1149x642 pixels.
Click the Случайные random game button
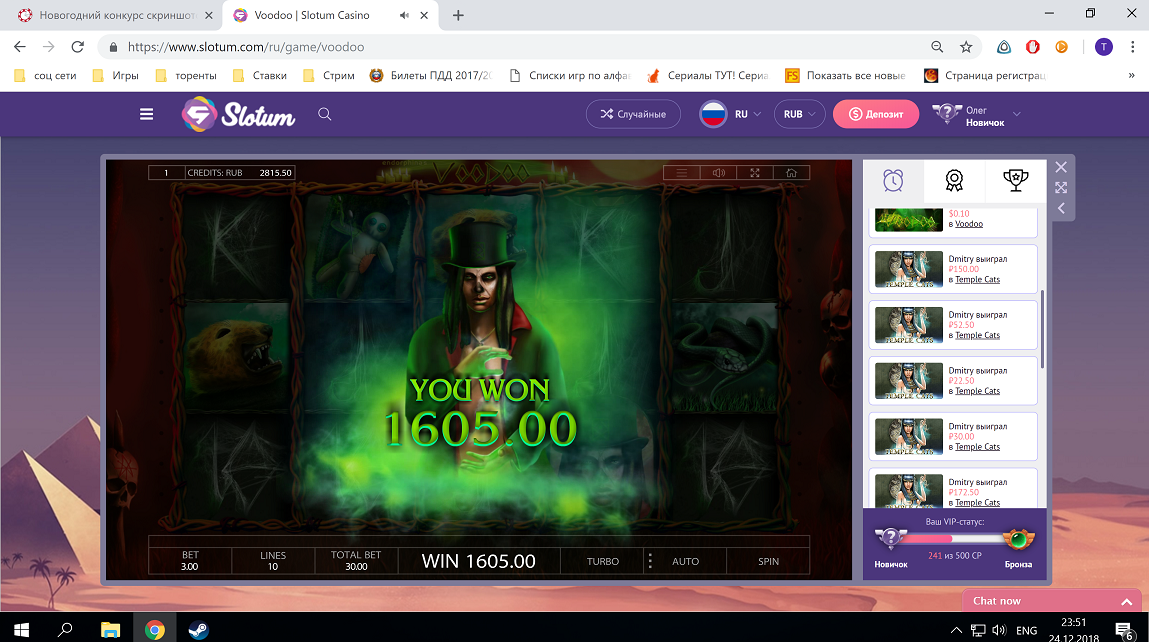pyautogui.click(x=633, y=114)
